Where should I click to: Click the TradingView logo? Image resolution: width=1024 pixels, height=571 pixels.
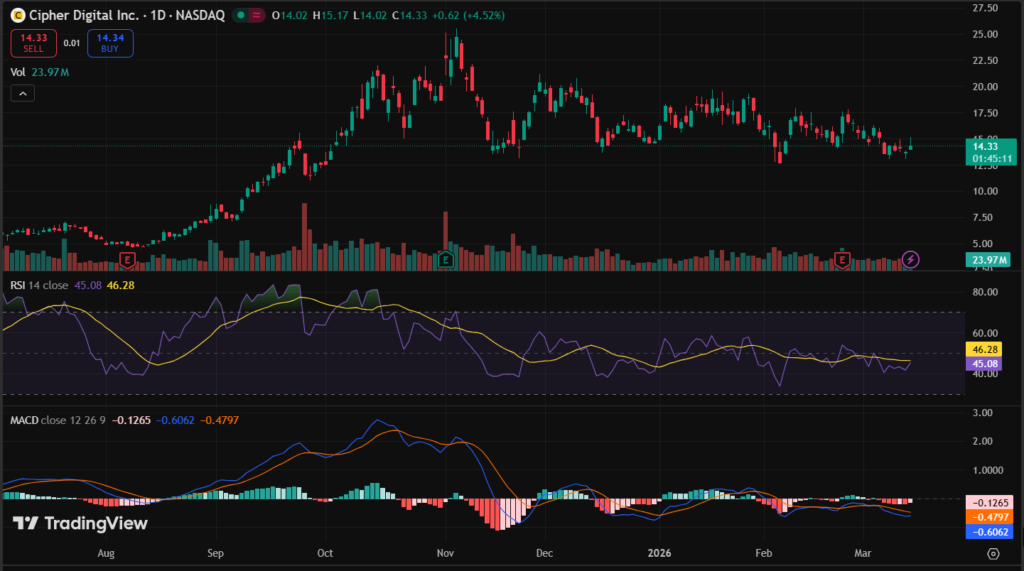[x=80, y=523]
